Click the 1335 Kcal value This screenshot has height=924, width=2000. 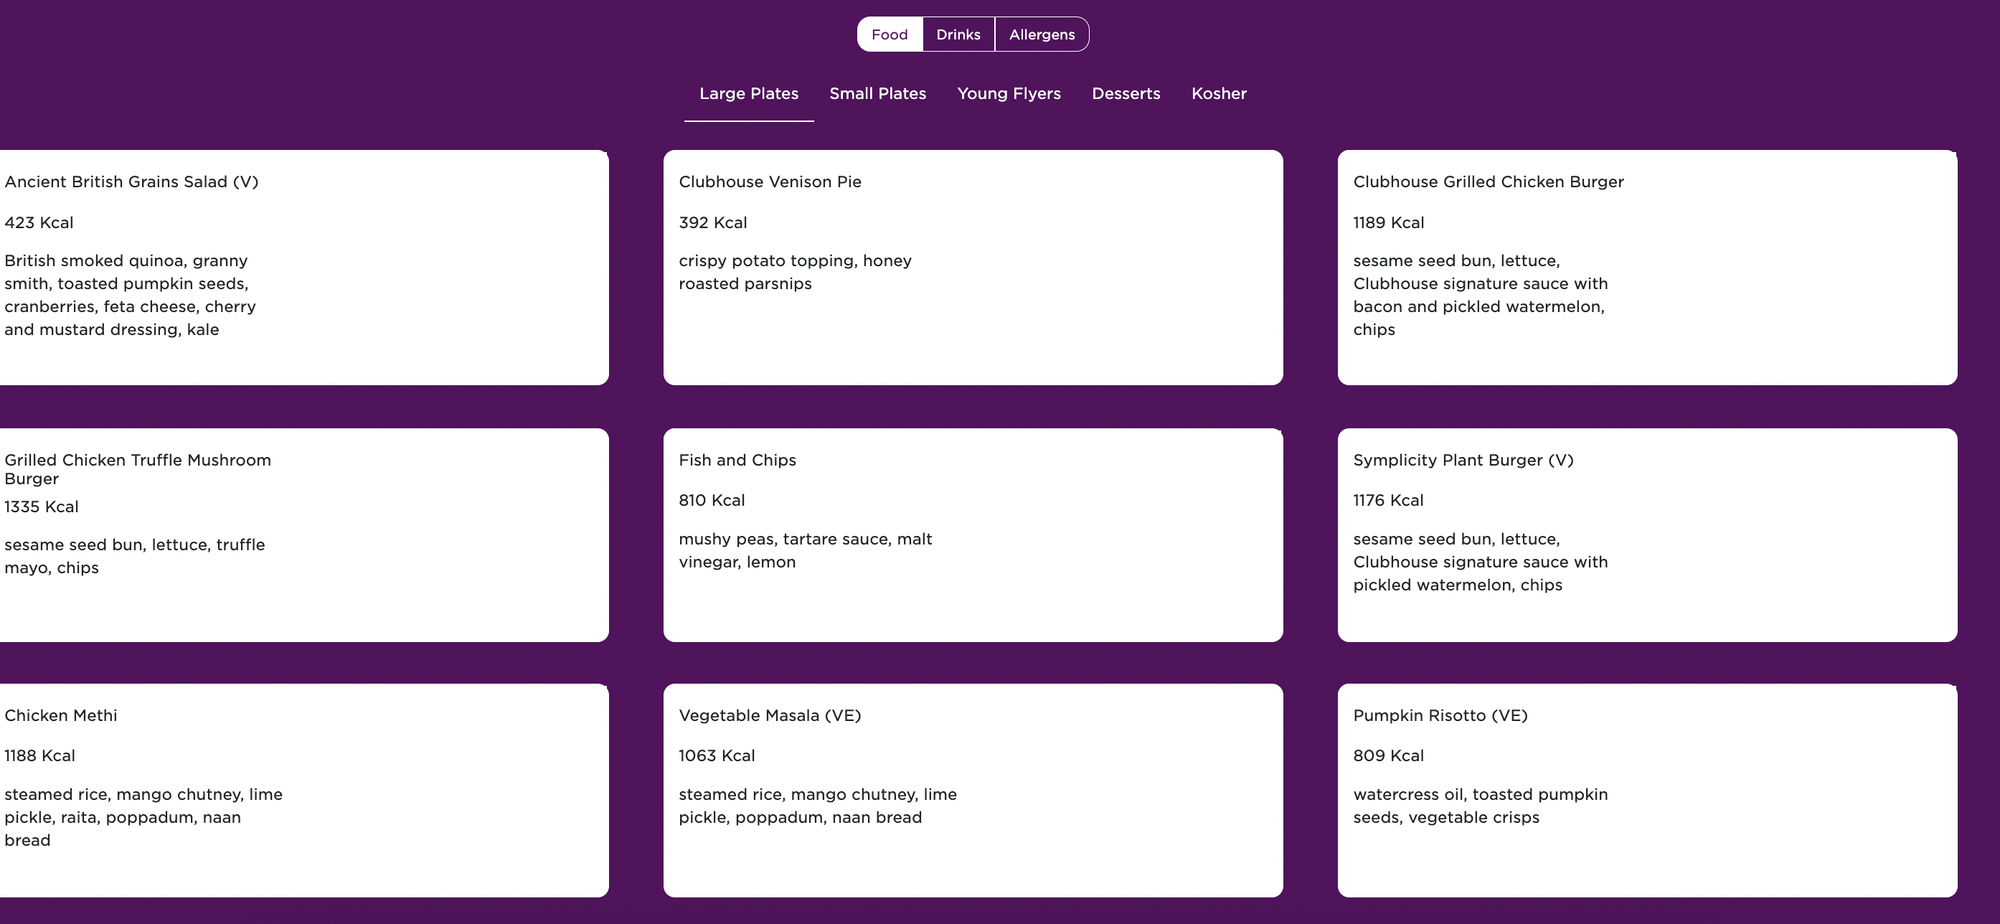coord(41,507)
